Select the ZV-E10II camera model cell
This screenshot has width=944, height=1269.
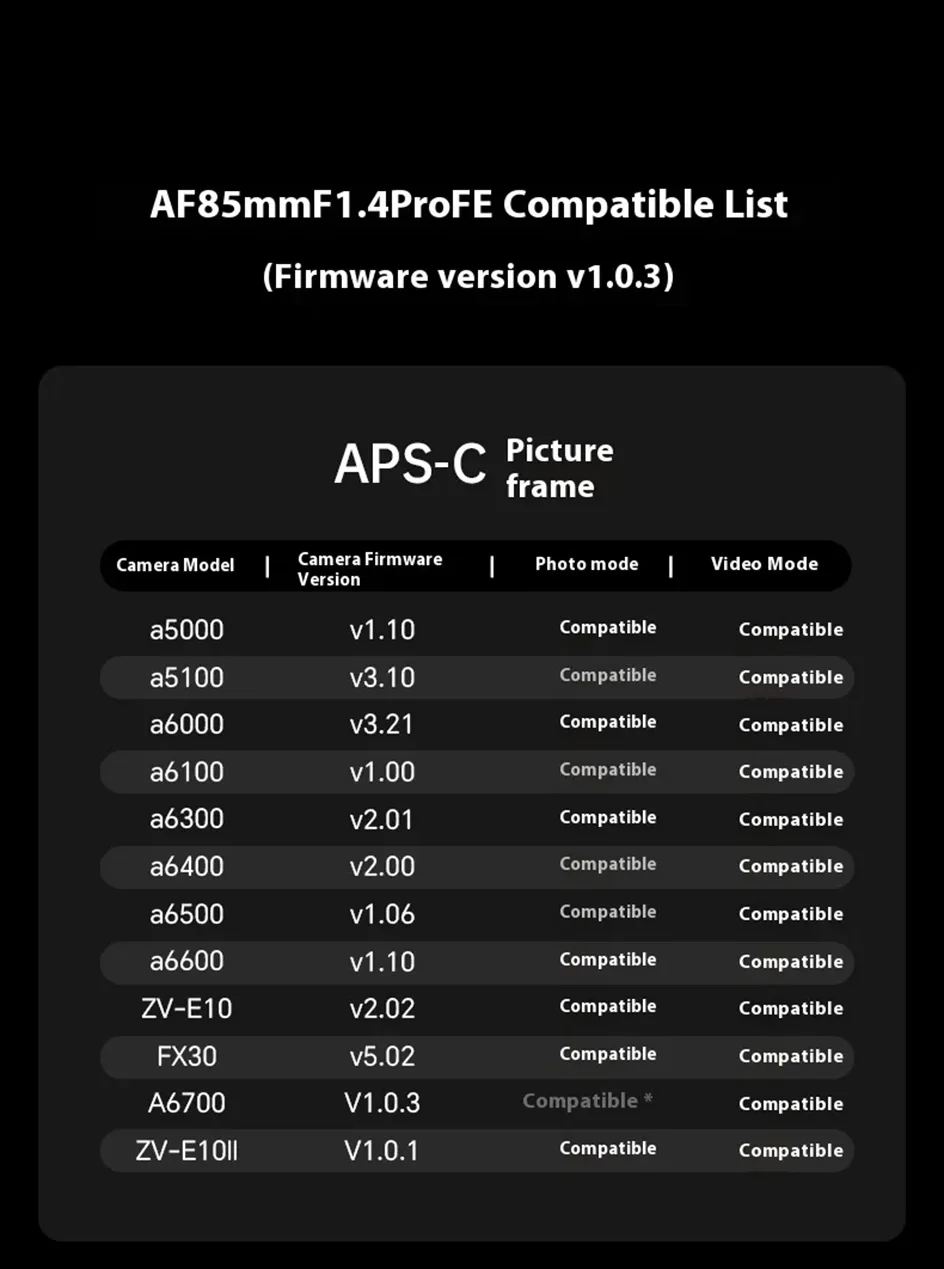click(187, 1151)
